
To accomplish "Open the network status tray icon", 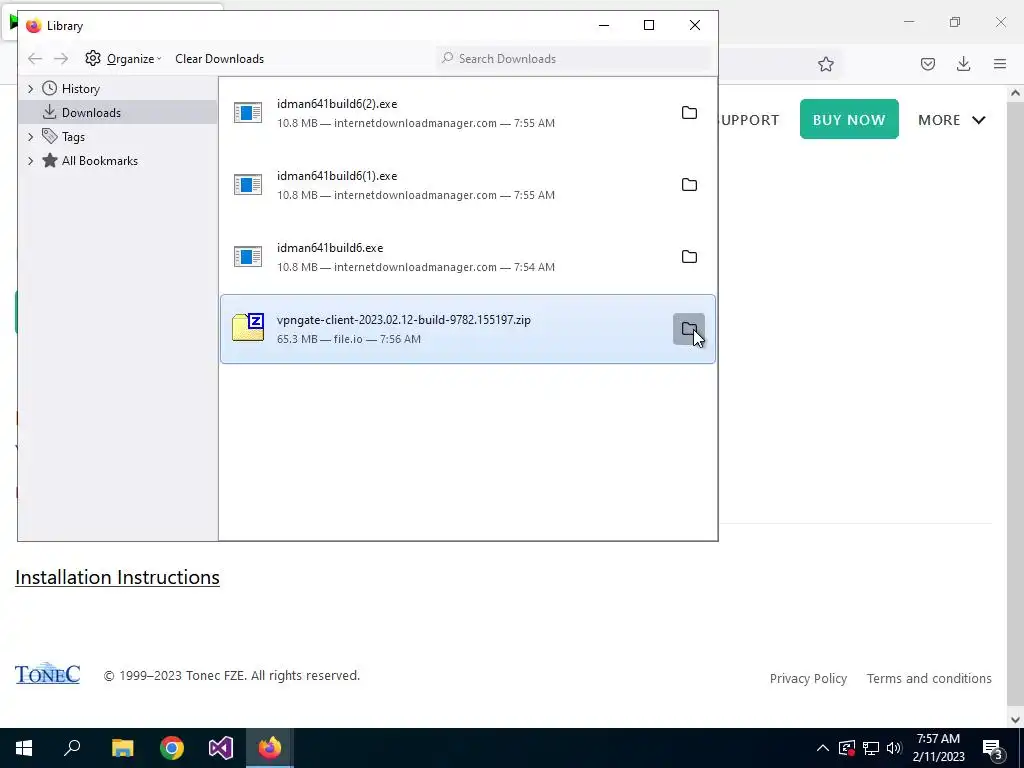I will point(871,748).
